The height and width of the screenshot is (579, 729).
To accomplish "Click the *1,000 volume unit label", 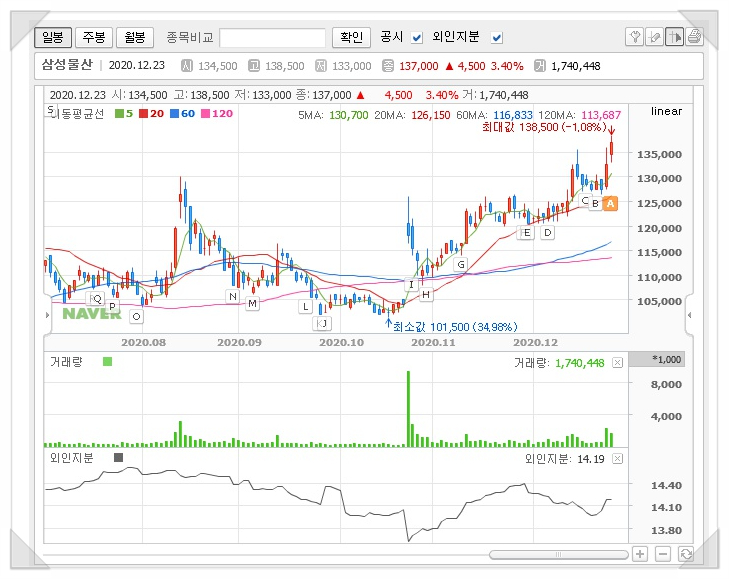I will [666, 359].
